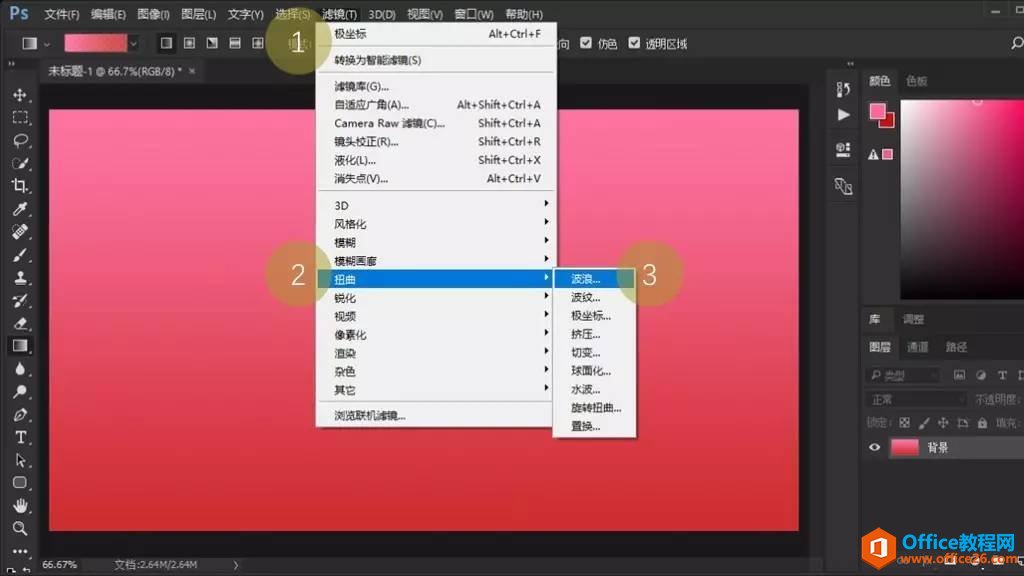
Task: Disable the 透明区域 checkbox
Action: pos(634,43)
